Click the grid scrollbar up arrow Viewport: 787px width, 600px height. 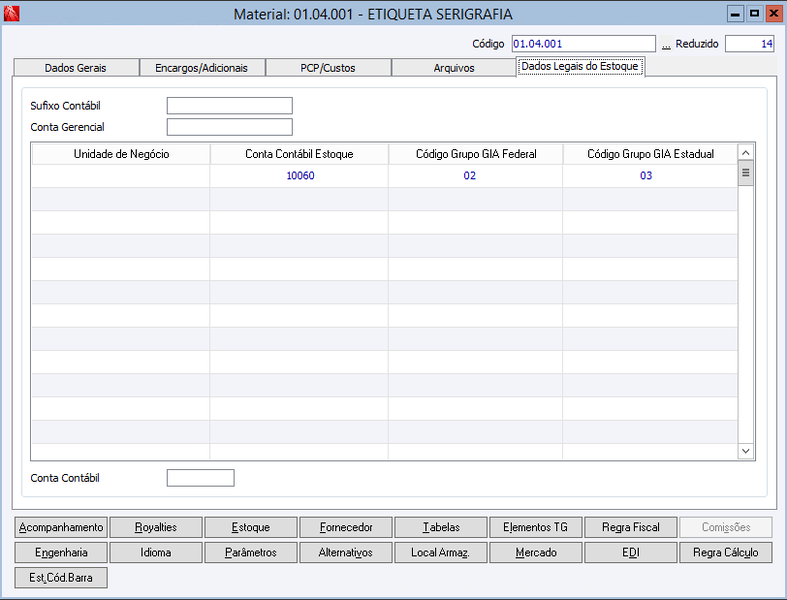(746, 153)
